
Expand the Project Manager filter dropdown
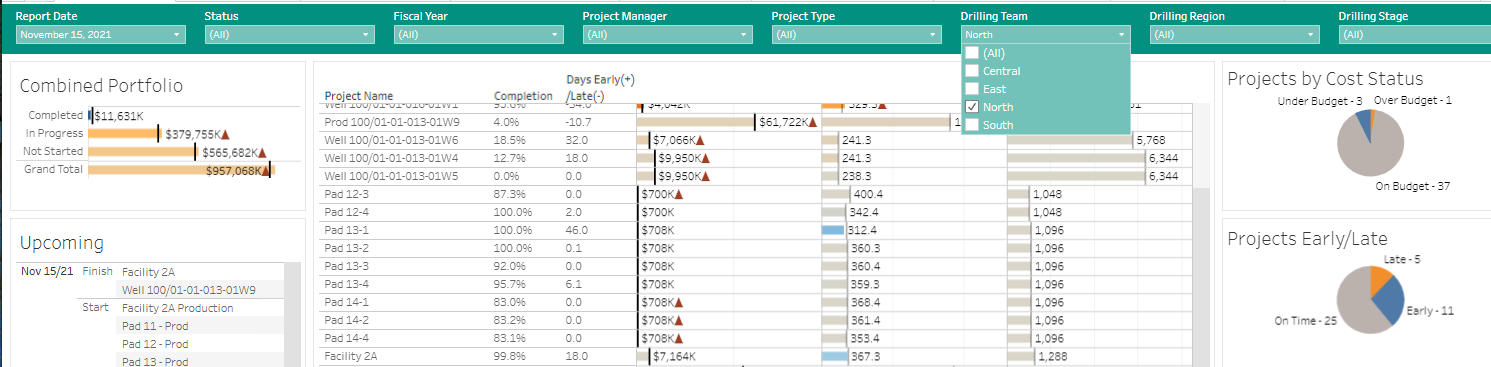668,35
